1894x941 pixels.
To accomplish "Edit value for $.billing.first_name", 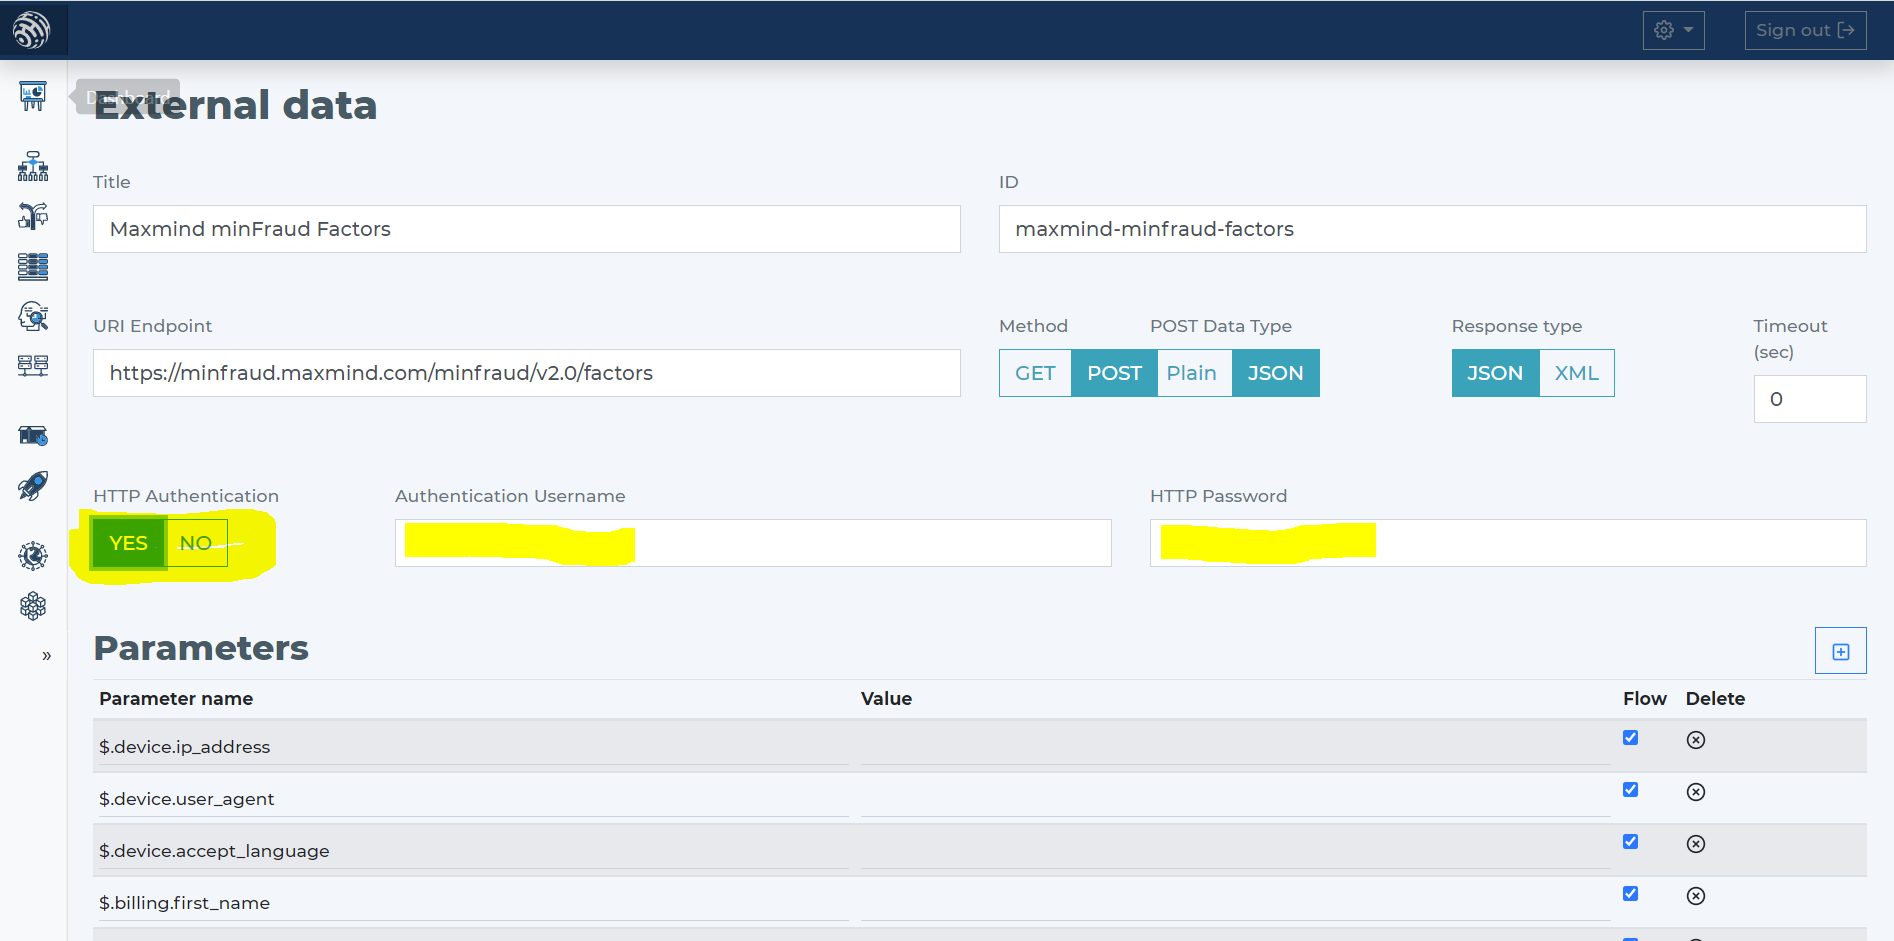I will [1235, 903].
